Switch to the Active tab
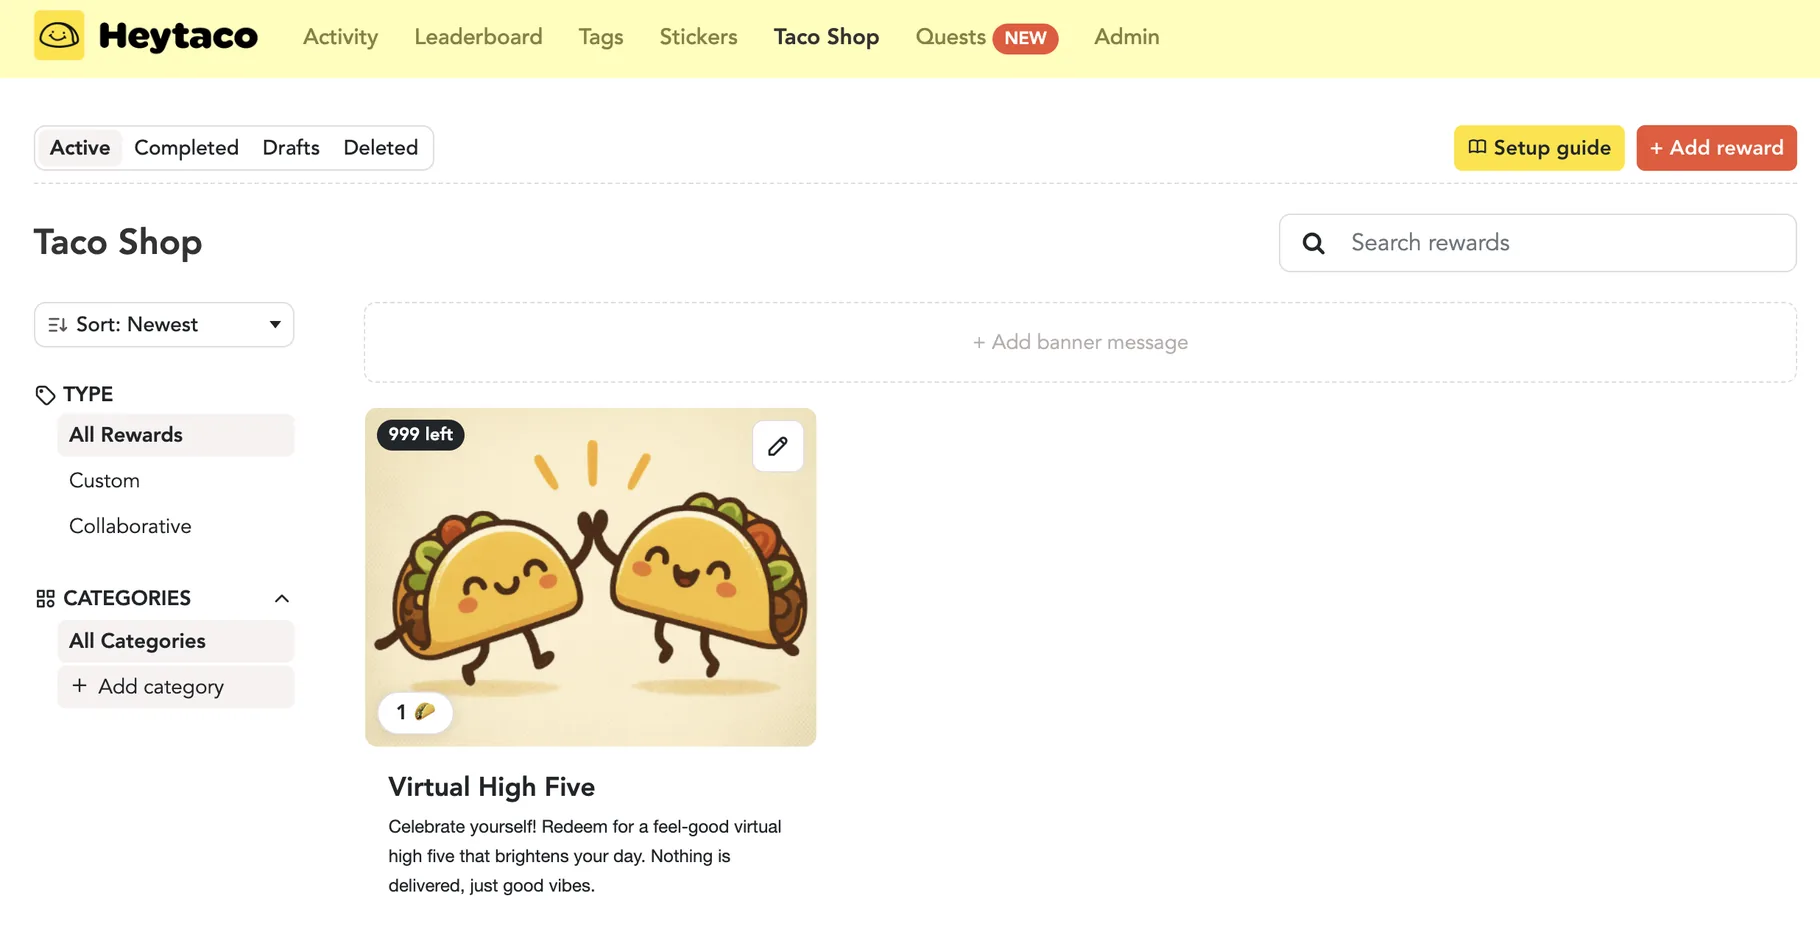The image size is (1820, 935). tap(80, 148)
